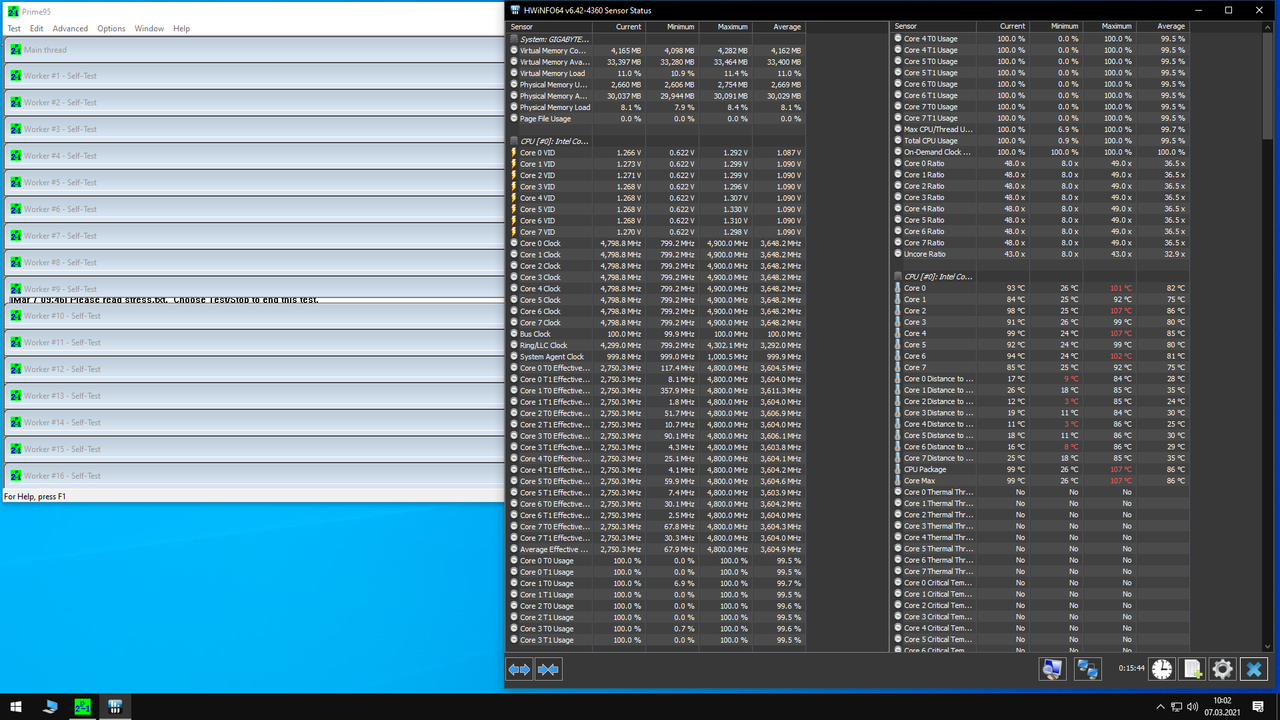The height and width of the screenshot is (720, 1280).
Task: Click thermometer icon beside CPU Package
Action: [x=897, y=469]
